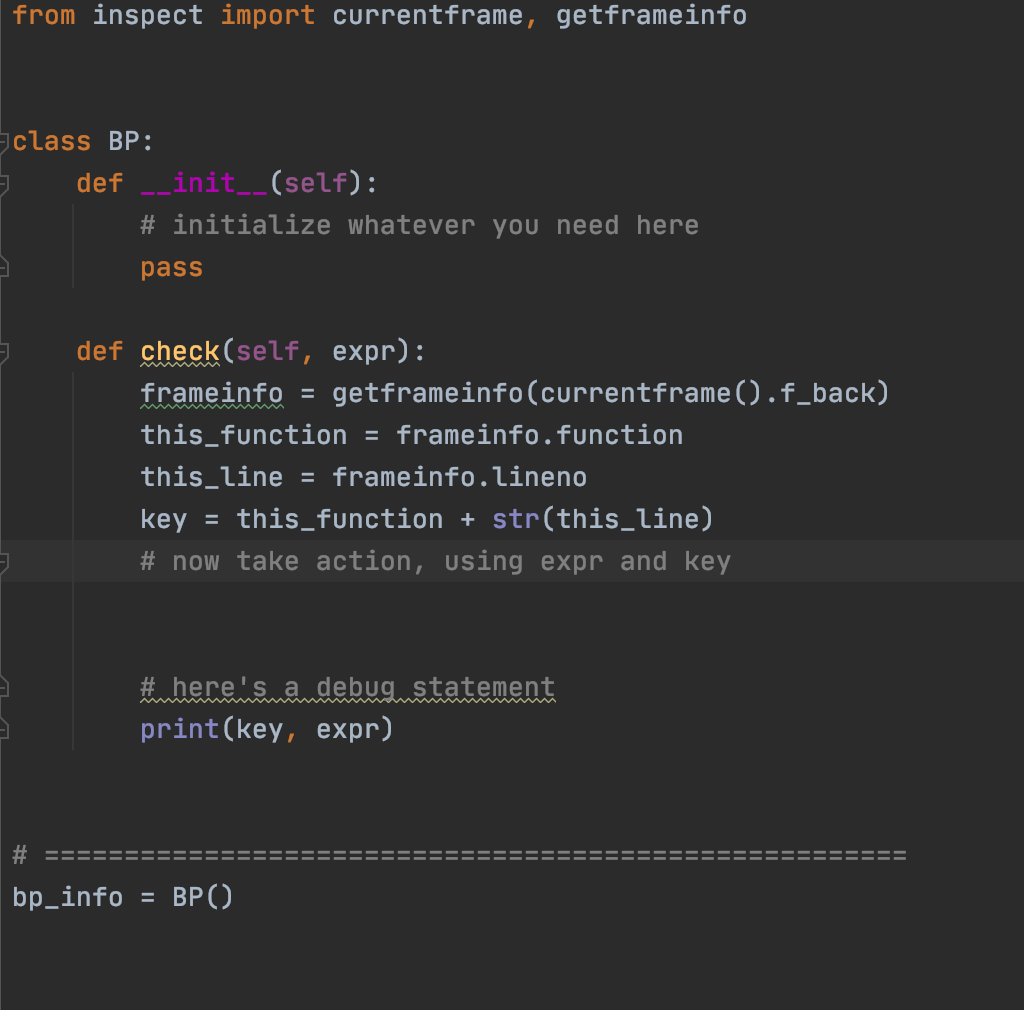Click "this_line" inside str()

(x=628, y=520)
